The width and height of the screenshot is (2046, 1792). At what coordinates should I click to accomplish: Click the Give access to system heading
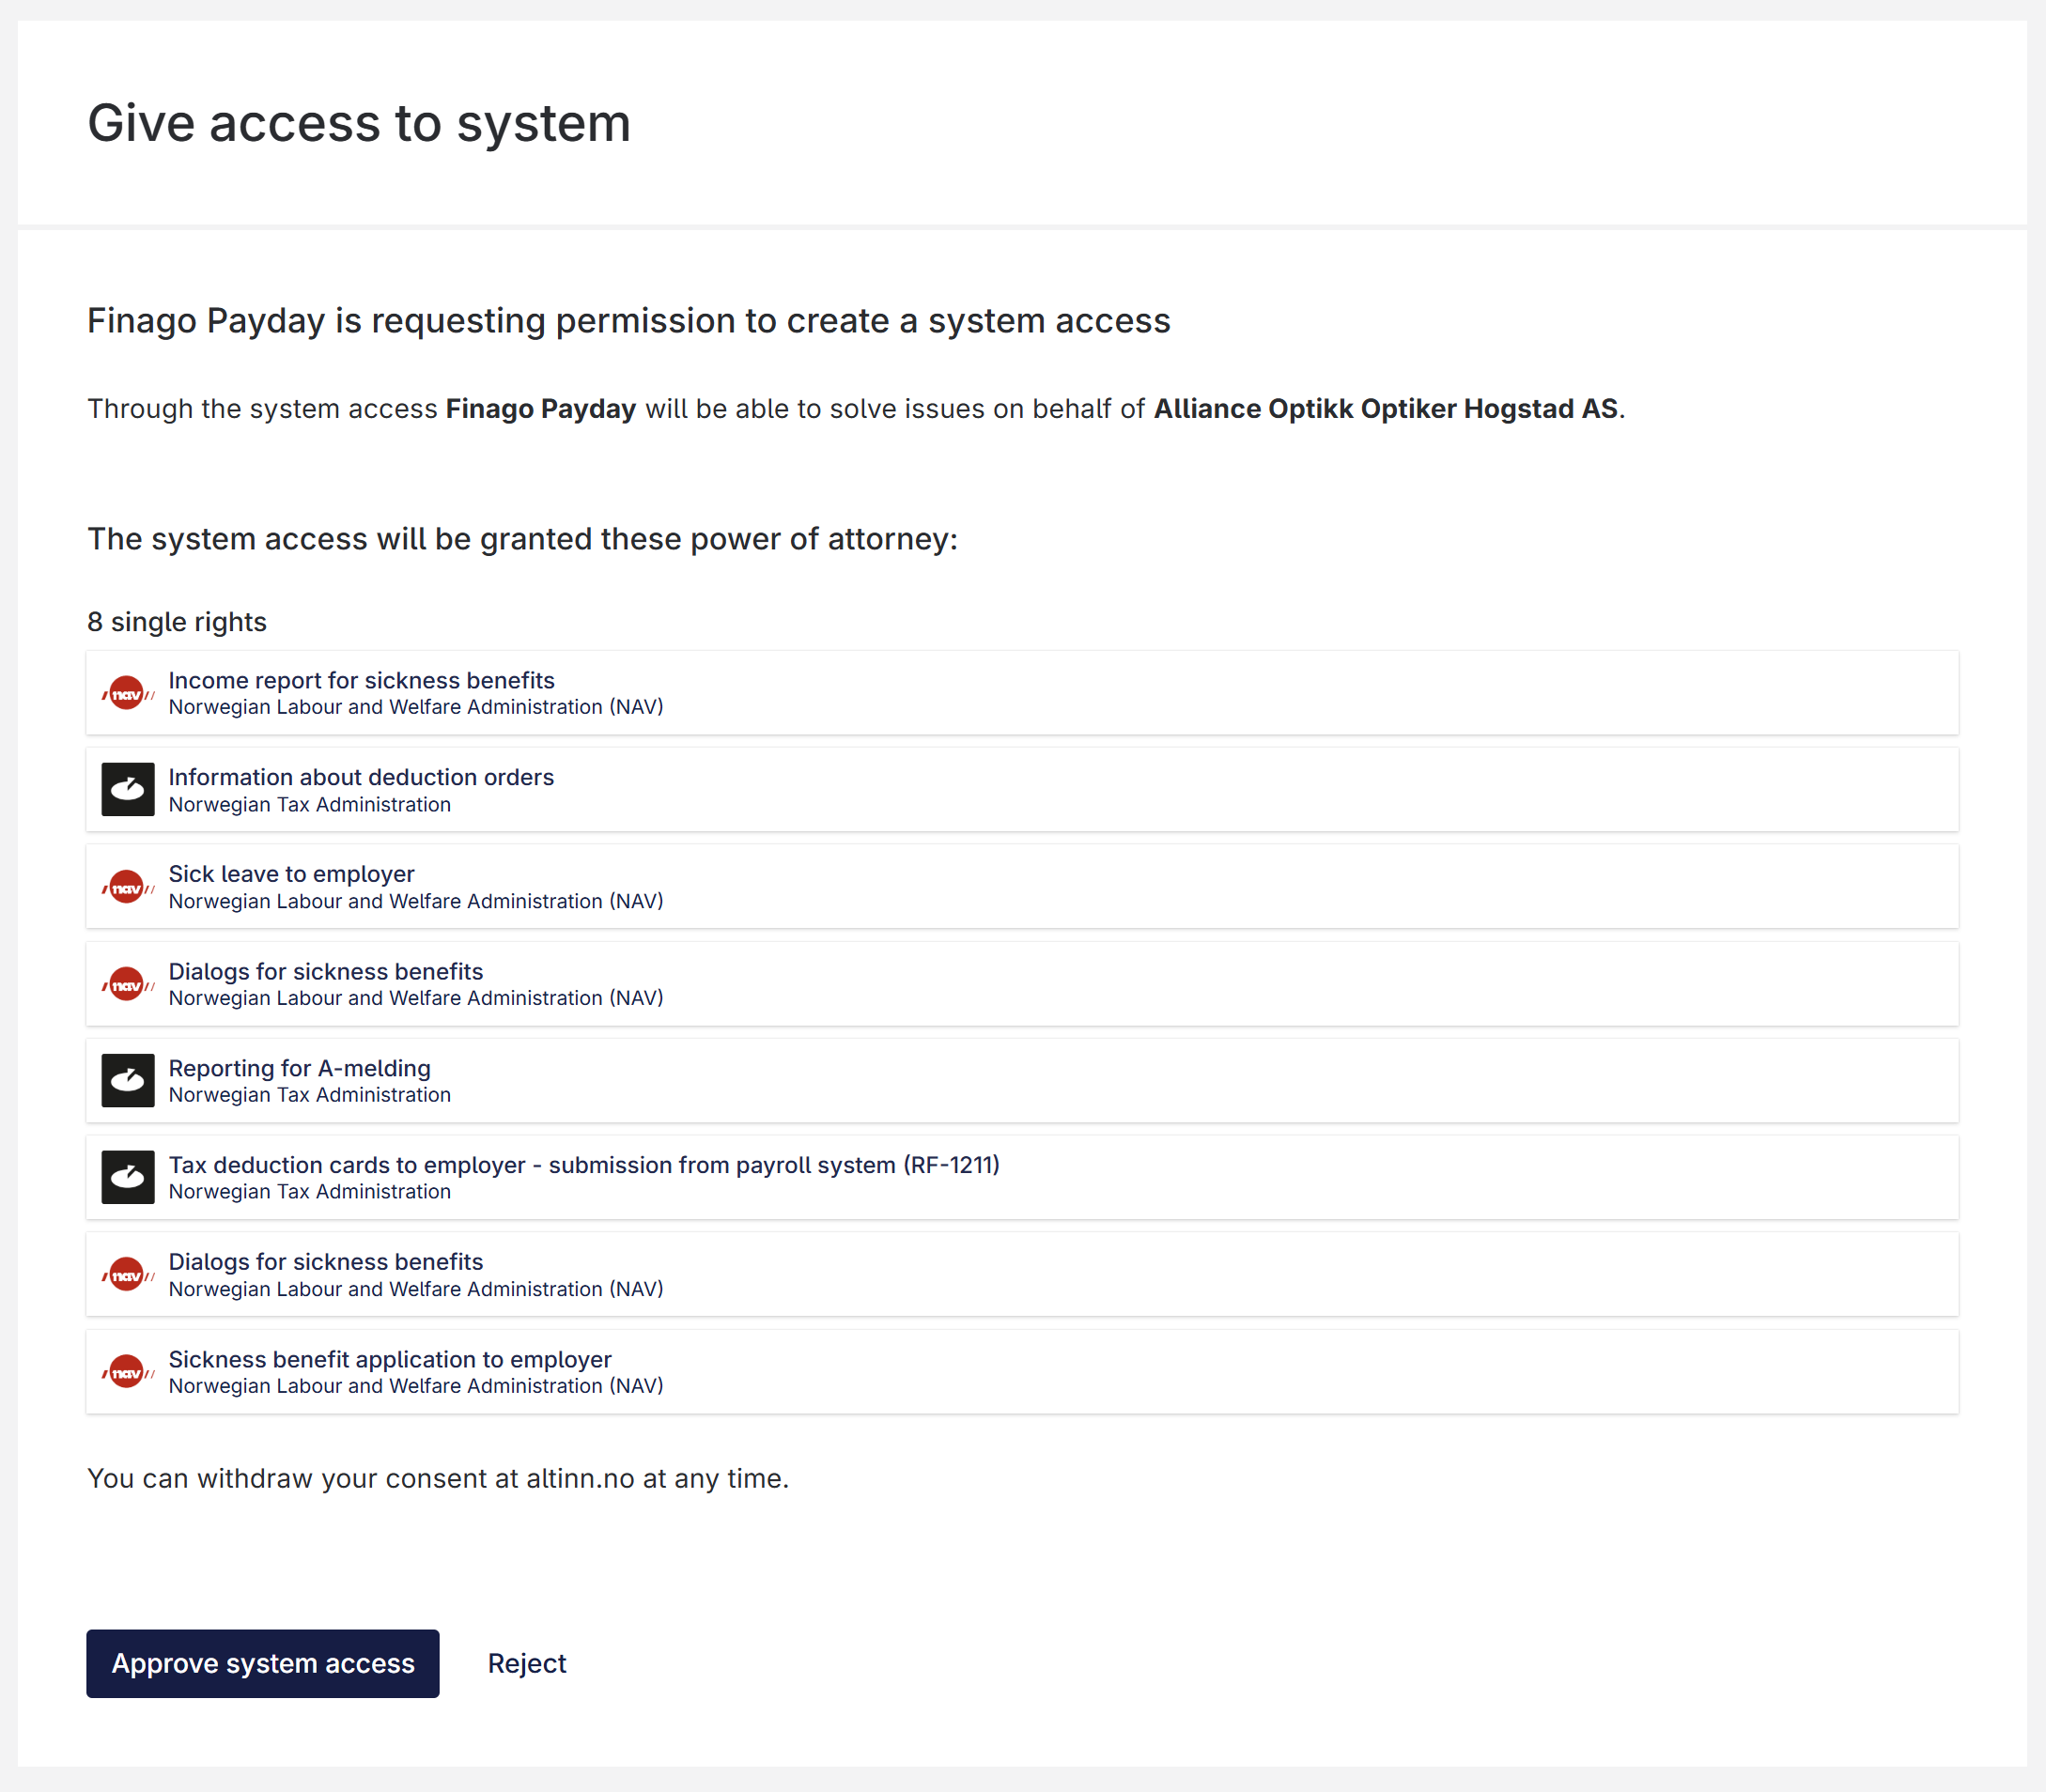tap(359, 123)
